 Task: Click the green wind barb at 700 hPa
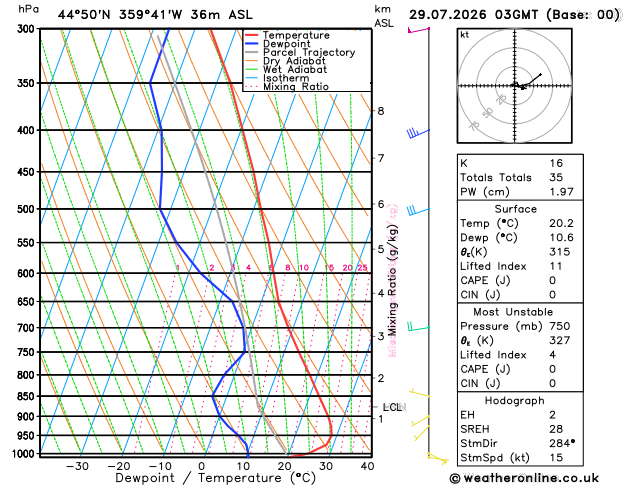418,326
